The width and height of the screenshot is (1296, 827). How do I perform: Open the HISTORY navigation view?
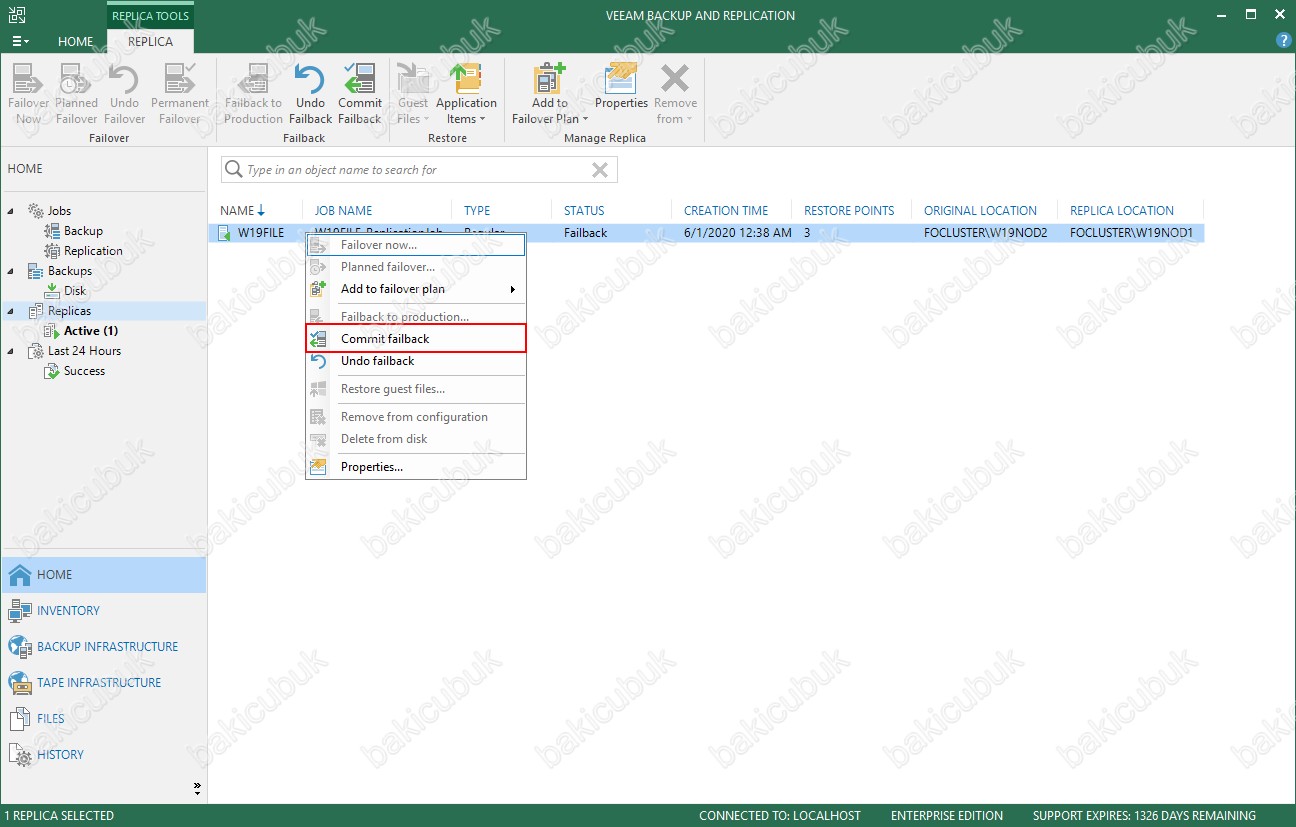point(103,755)
